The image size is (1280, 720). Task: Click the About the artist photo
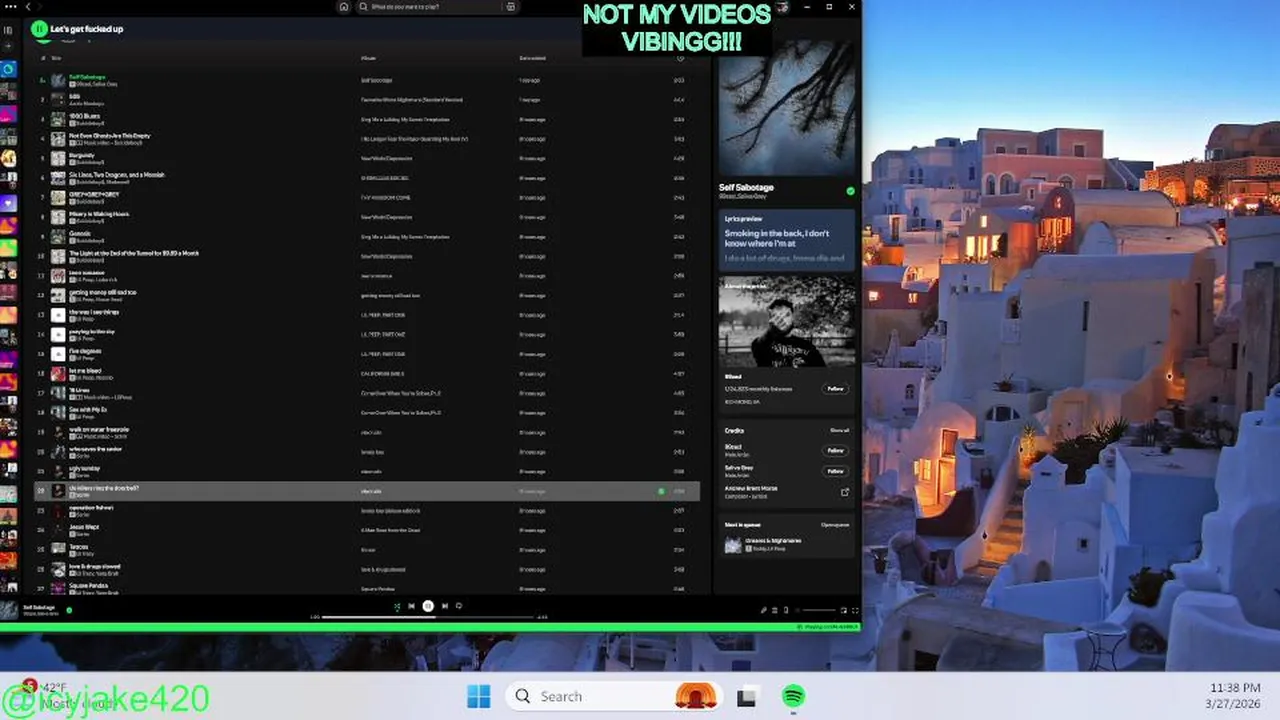tap(787, 323)
